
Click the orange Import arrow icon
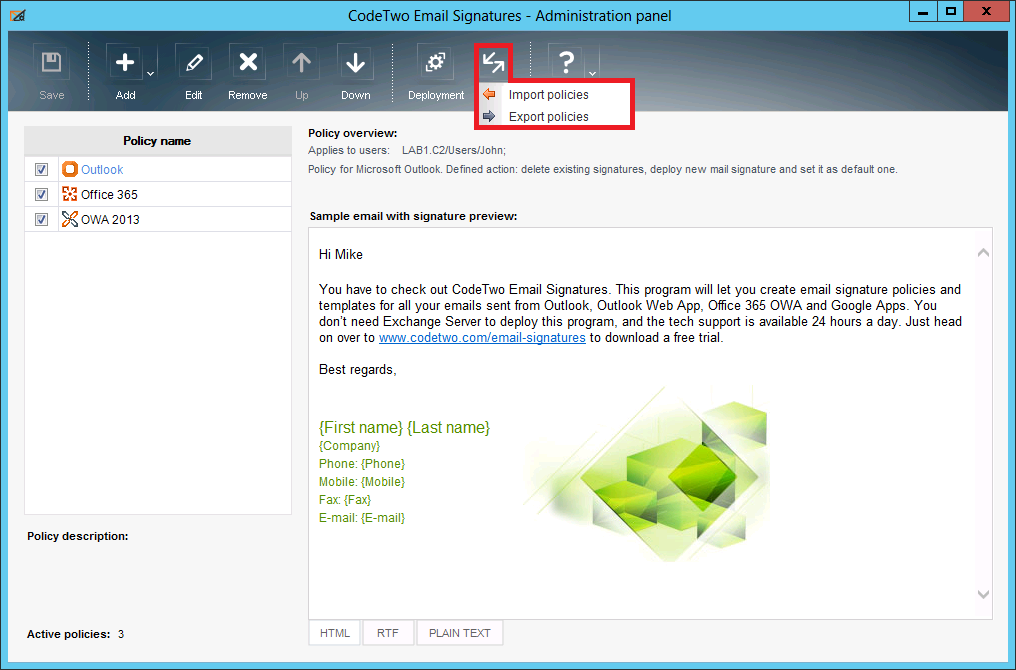point(489,95)
